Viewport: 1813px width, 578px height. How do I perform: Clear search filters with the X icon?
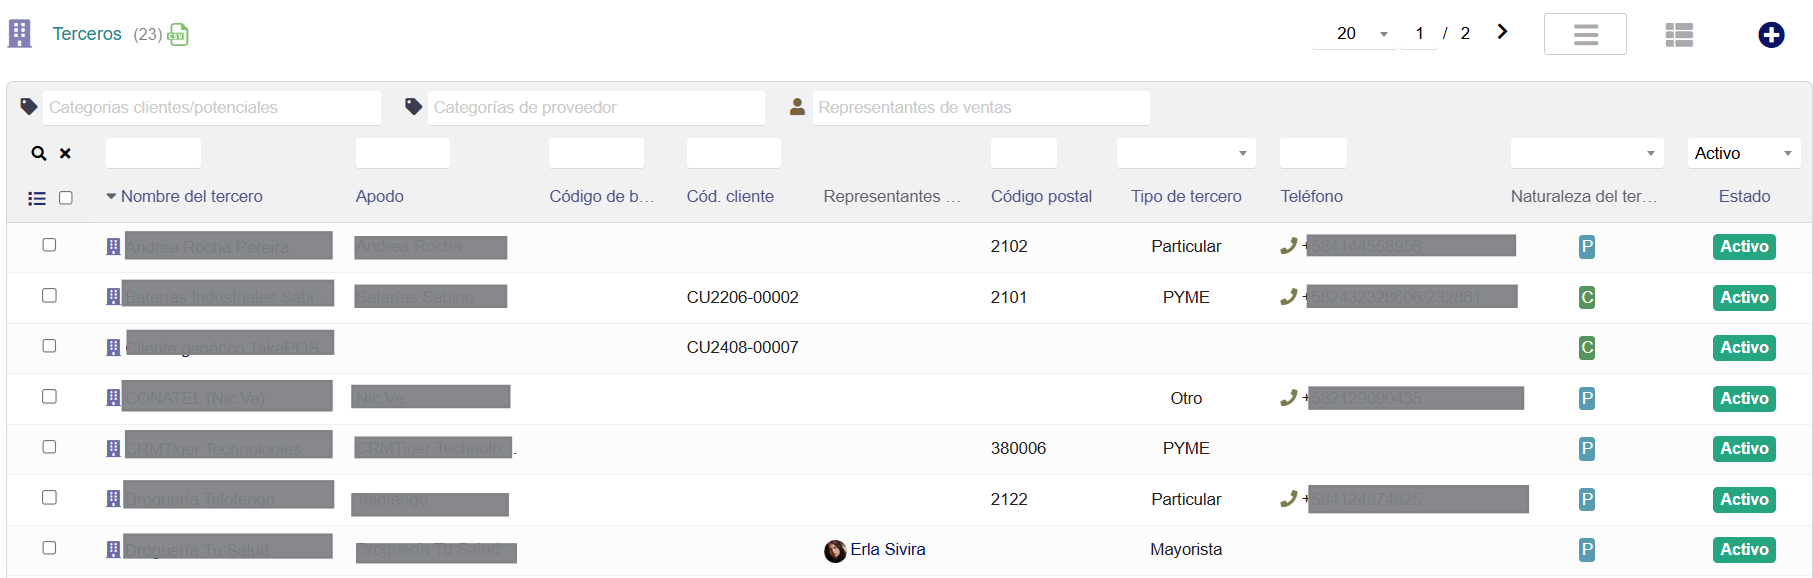click(x=65, y=154)
